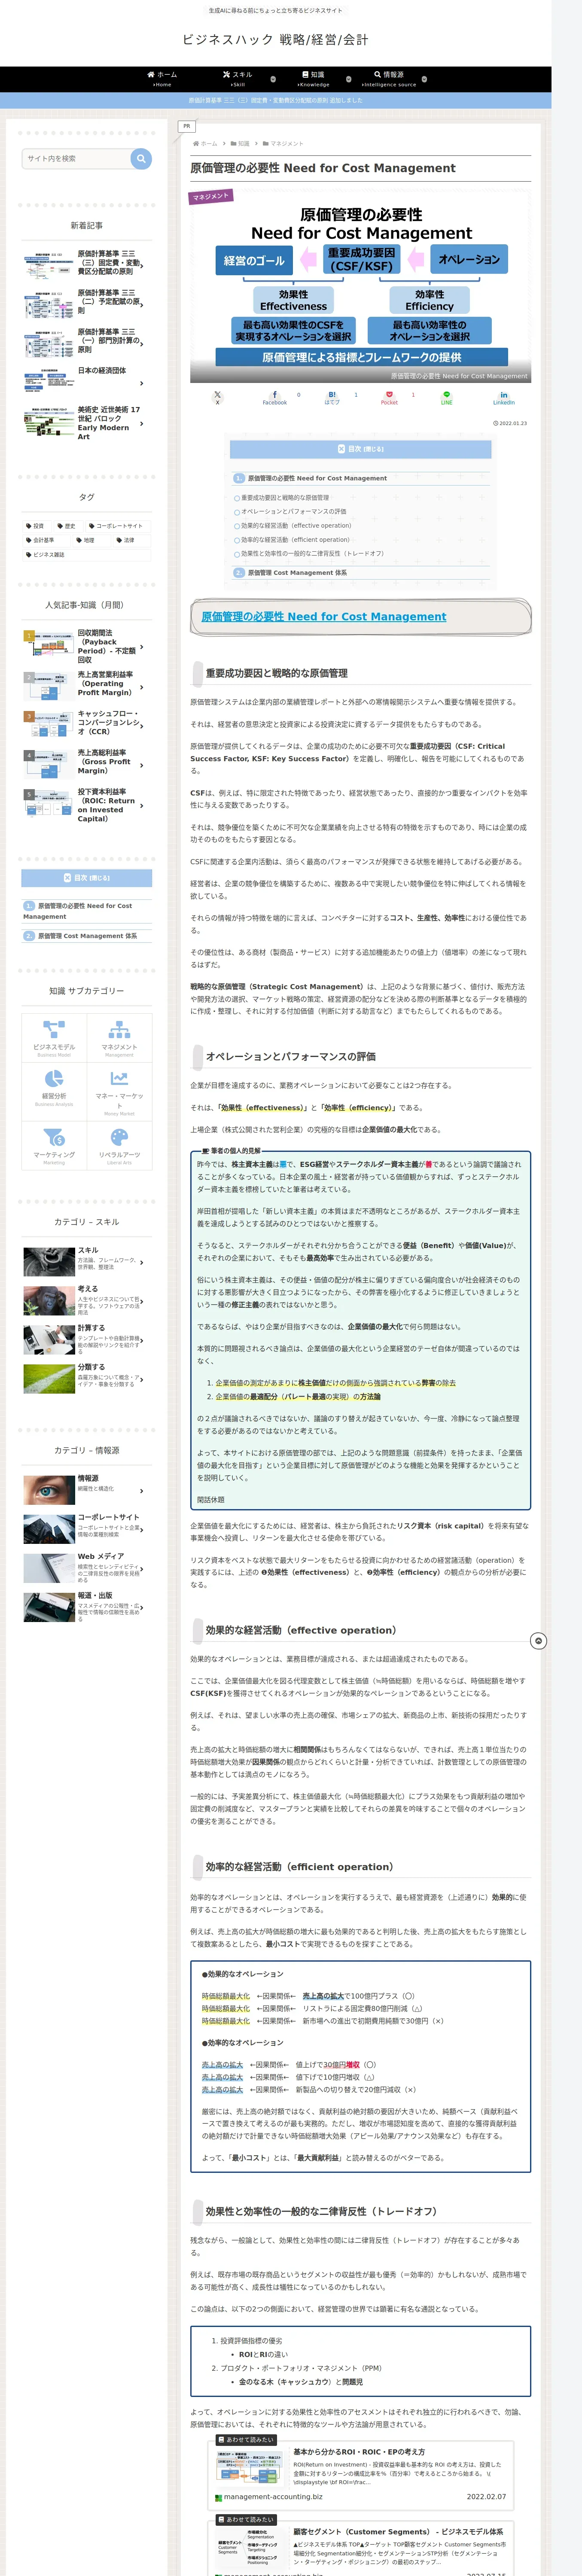Open ranked #5 article 投下資本利益率 (ROIC)

87,805
